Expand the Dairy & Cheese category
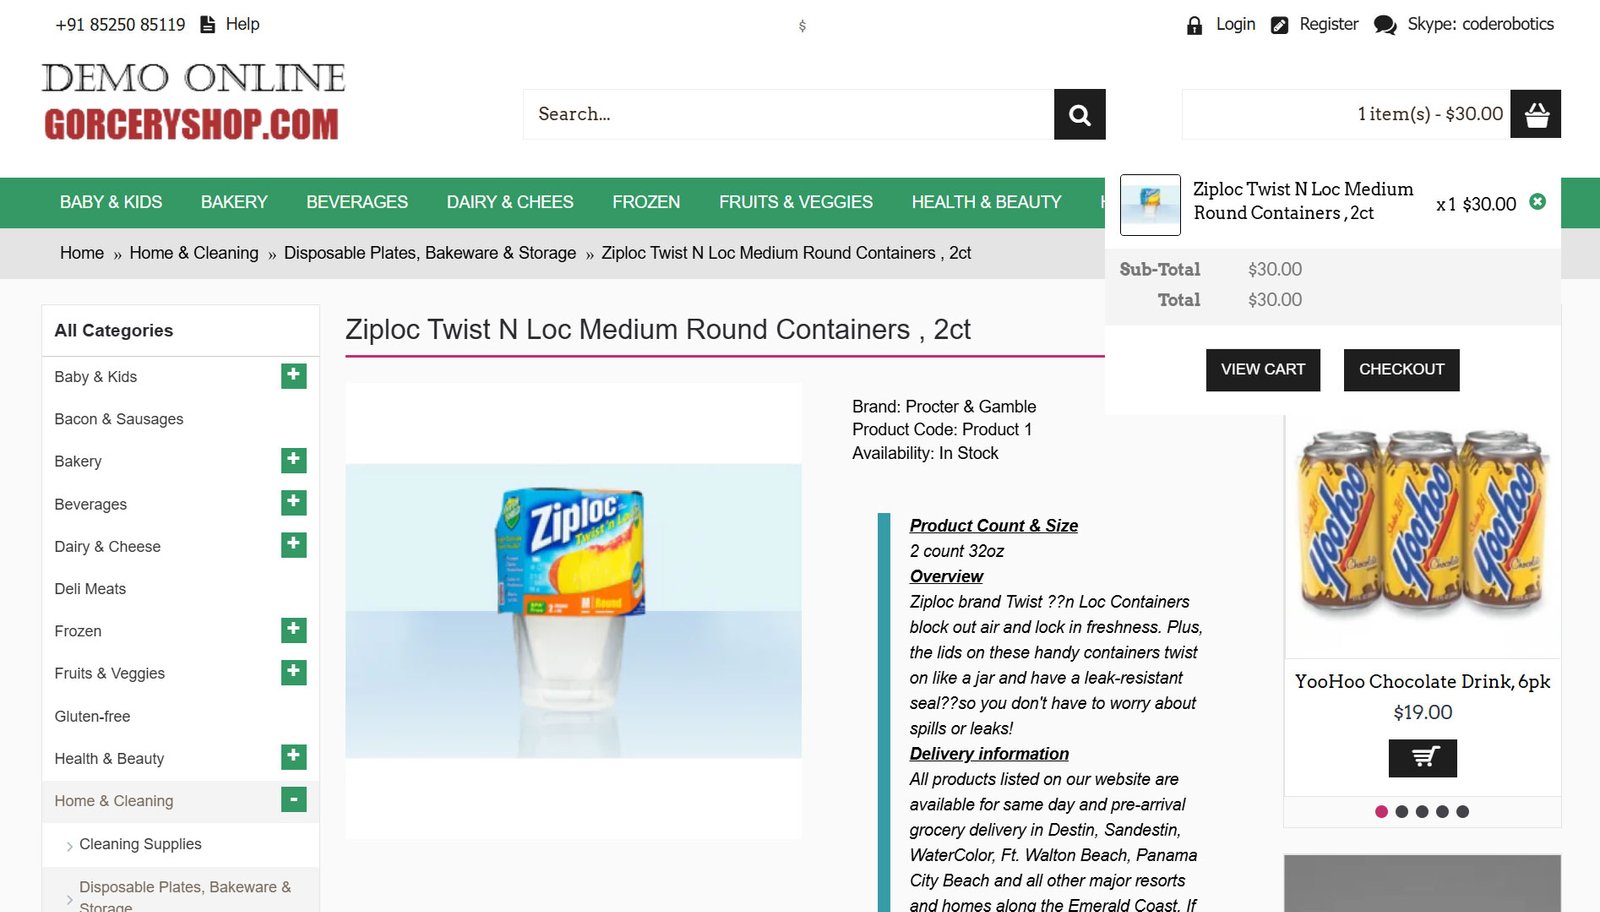This screenshot has width=1600, height=912. pyautogui.click(x=293, y=545)
